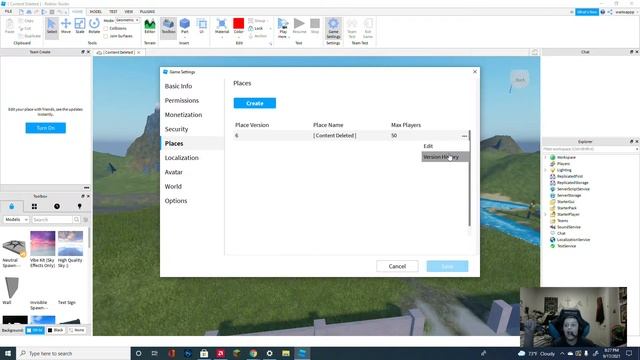
Task: Open the Color dropdown arrow
Action: tap(238, 37)
